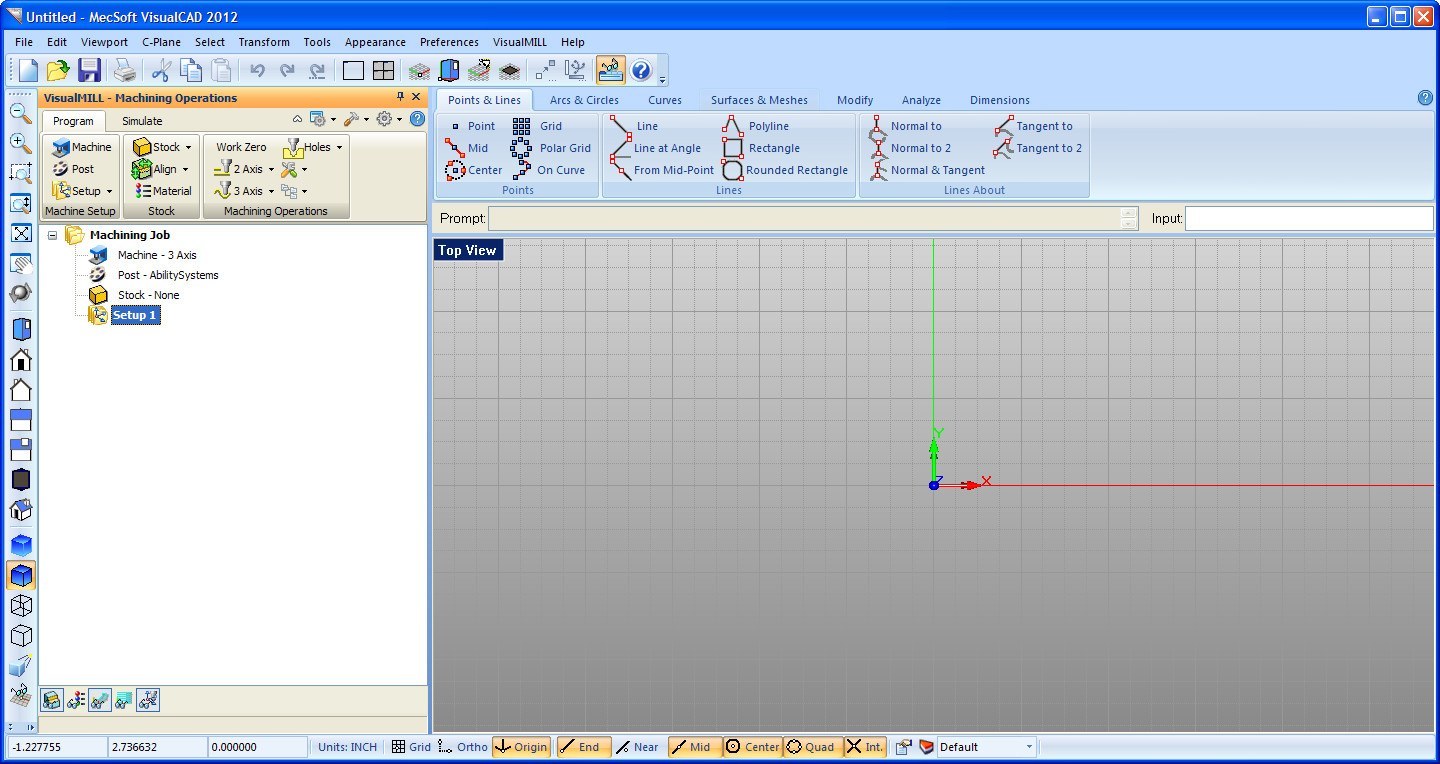Image resolution: width=1440 pixels, height=764 pixels.
Task: Open a file using the folder toolbar icon
Action: [57, 69]
